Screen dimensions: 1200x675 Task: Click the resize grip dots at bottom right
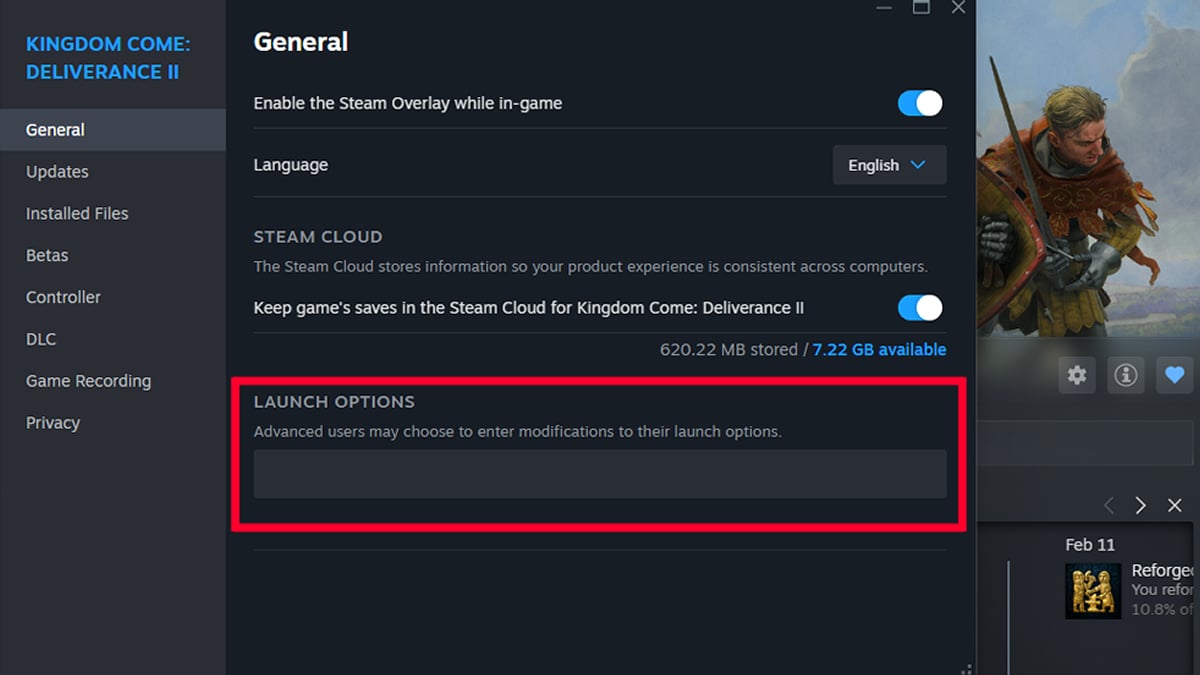pyautogui.click(x=965, y=668)
